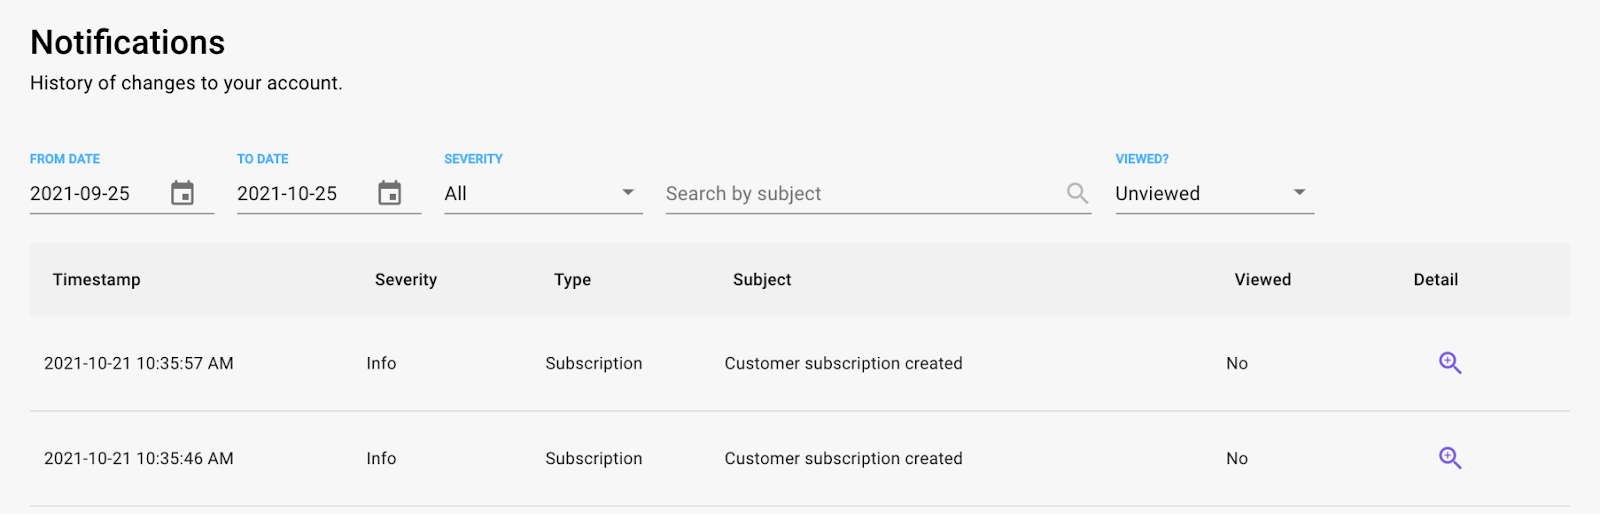This screenshot has height=514, width=1600.
Task: Open the Severity filter set to All
Action: pos(530,194)
